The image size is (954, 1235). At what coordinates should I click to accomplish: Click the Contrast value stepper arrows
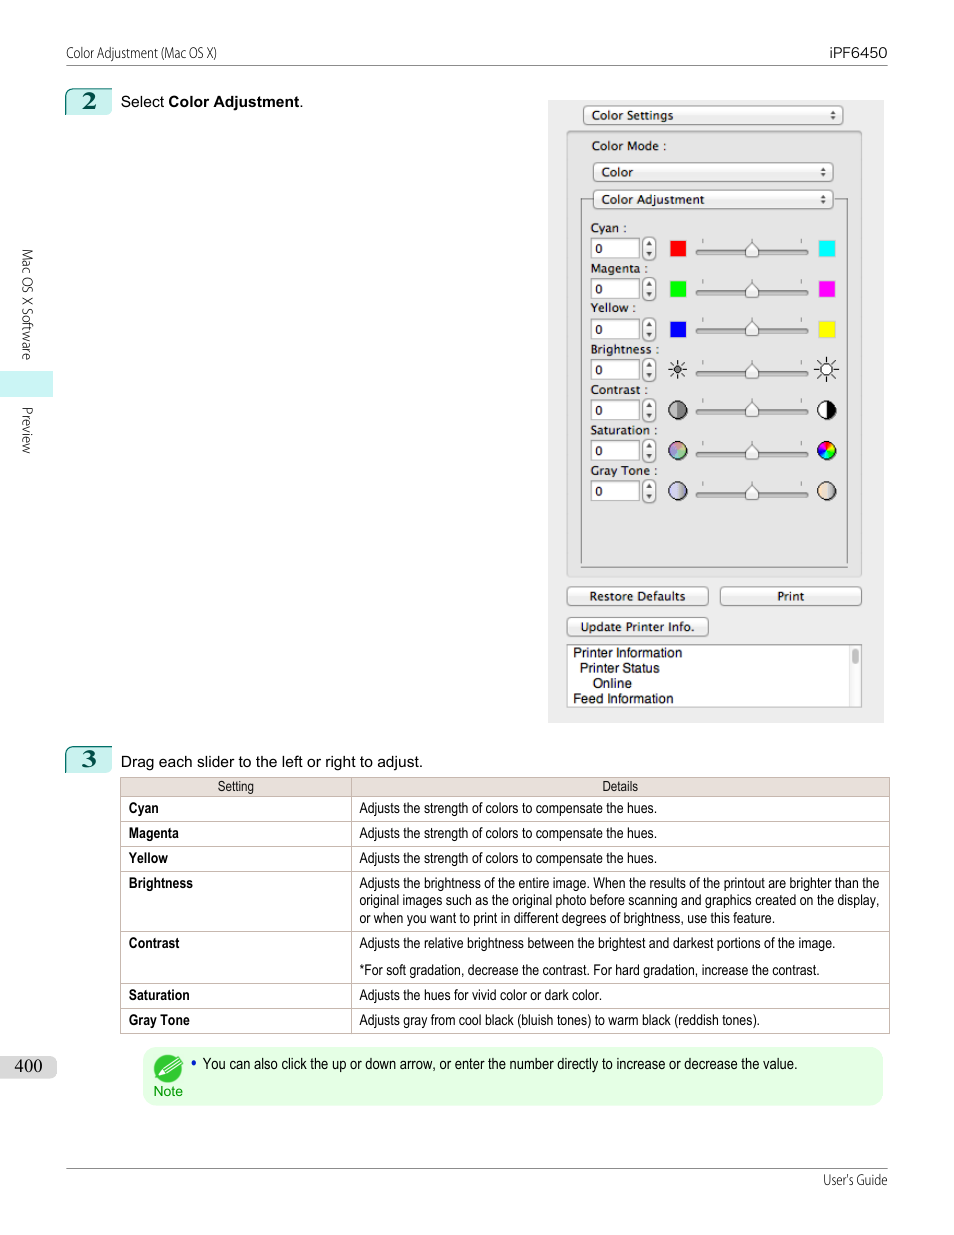[x=649, y=410]
